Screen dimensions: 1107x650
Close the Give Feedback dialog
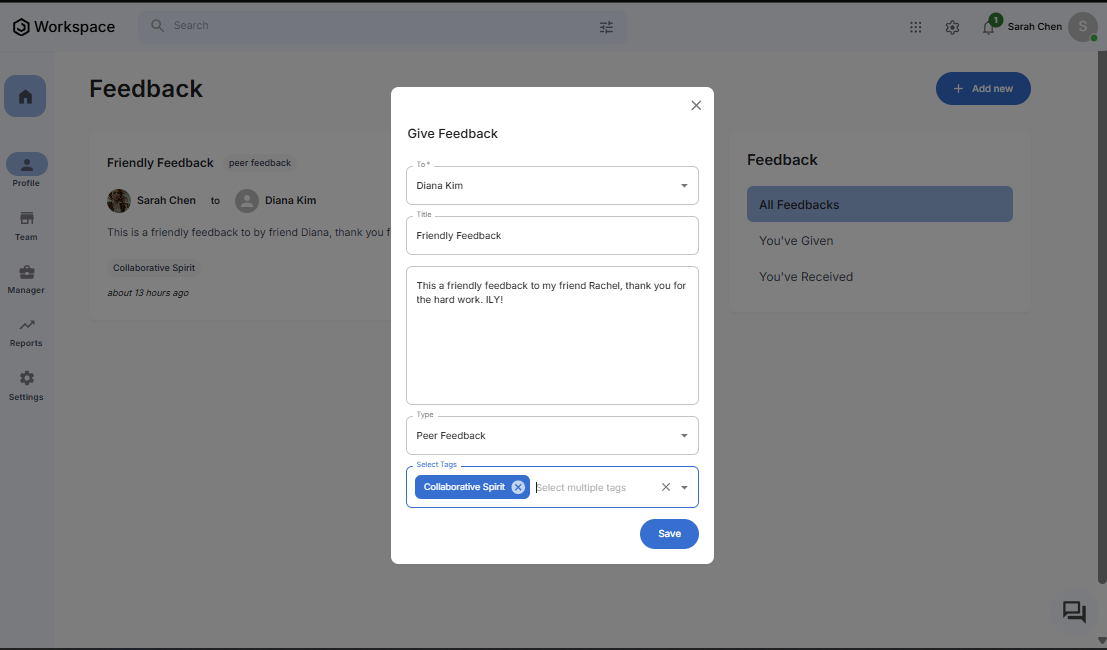coord(696,105)
